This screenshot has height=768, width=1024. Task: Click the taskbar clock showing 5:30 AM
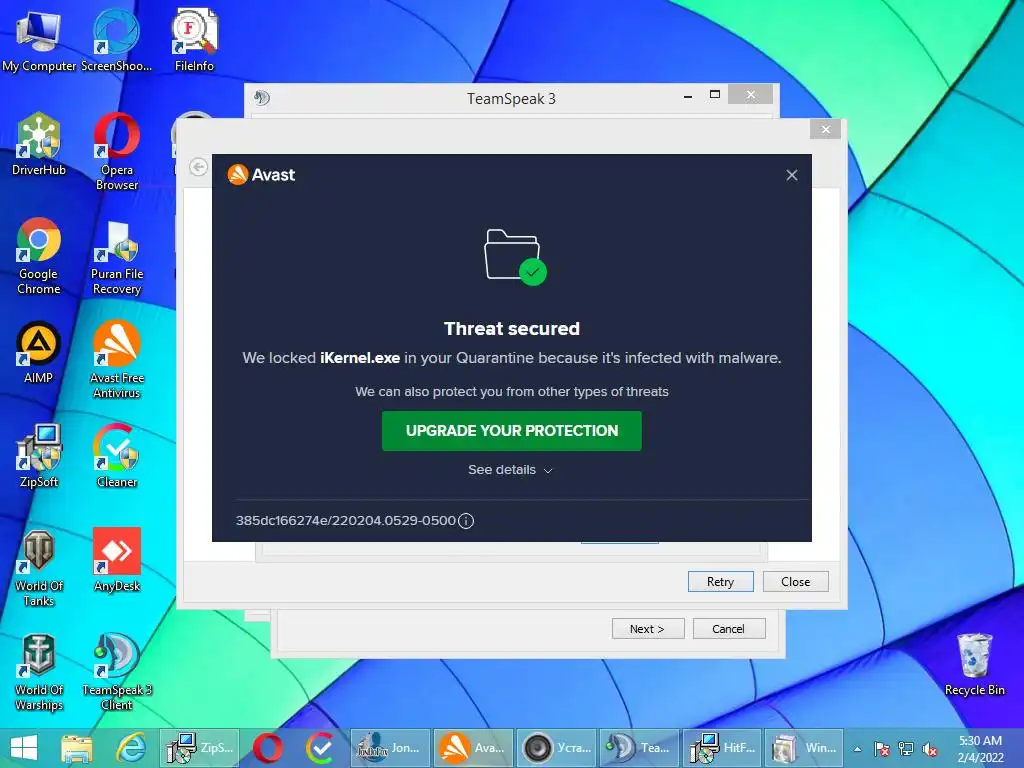(x=980, y=749)
